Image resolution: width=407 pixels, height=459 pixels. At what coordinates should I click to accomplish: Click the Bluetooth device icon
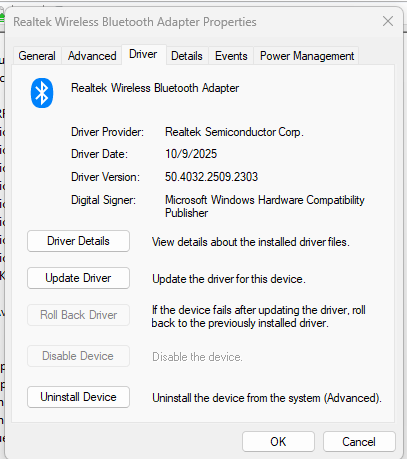[x=42, y=93]
